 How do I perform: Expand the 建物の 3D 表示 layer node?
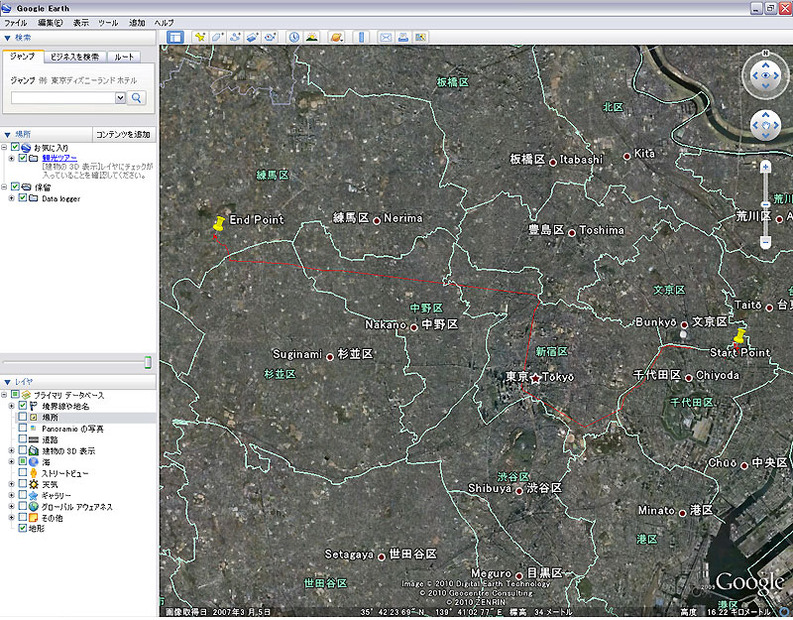tap(11, 451)
